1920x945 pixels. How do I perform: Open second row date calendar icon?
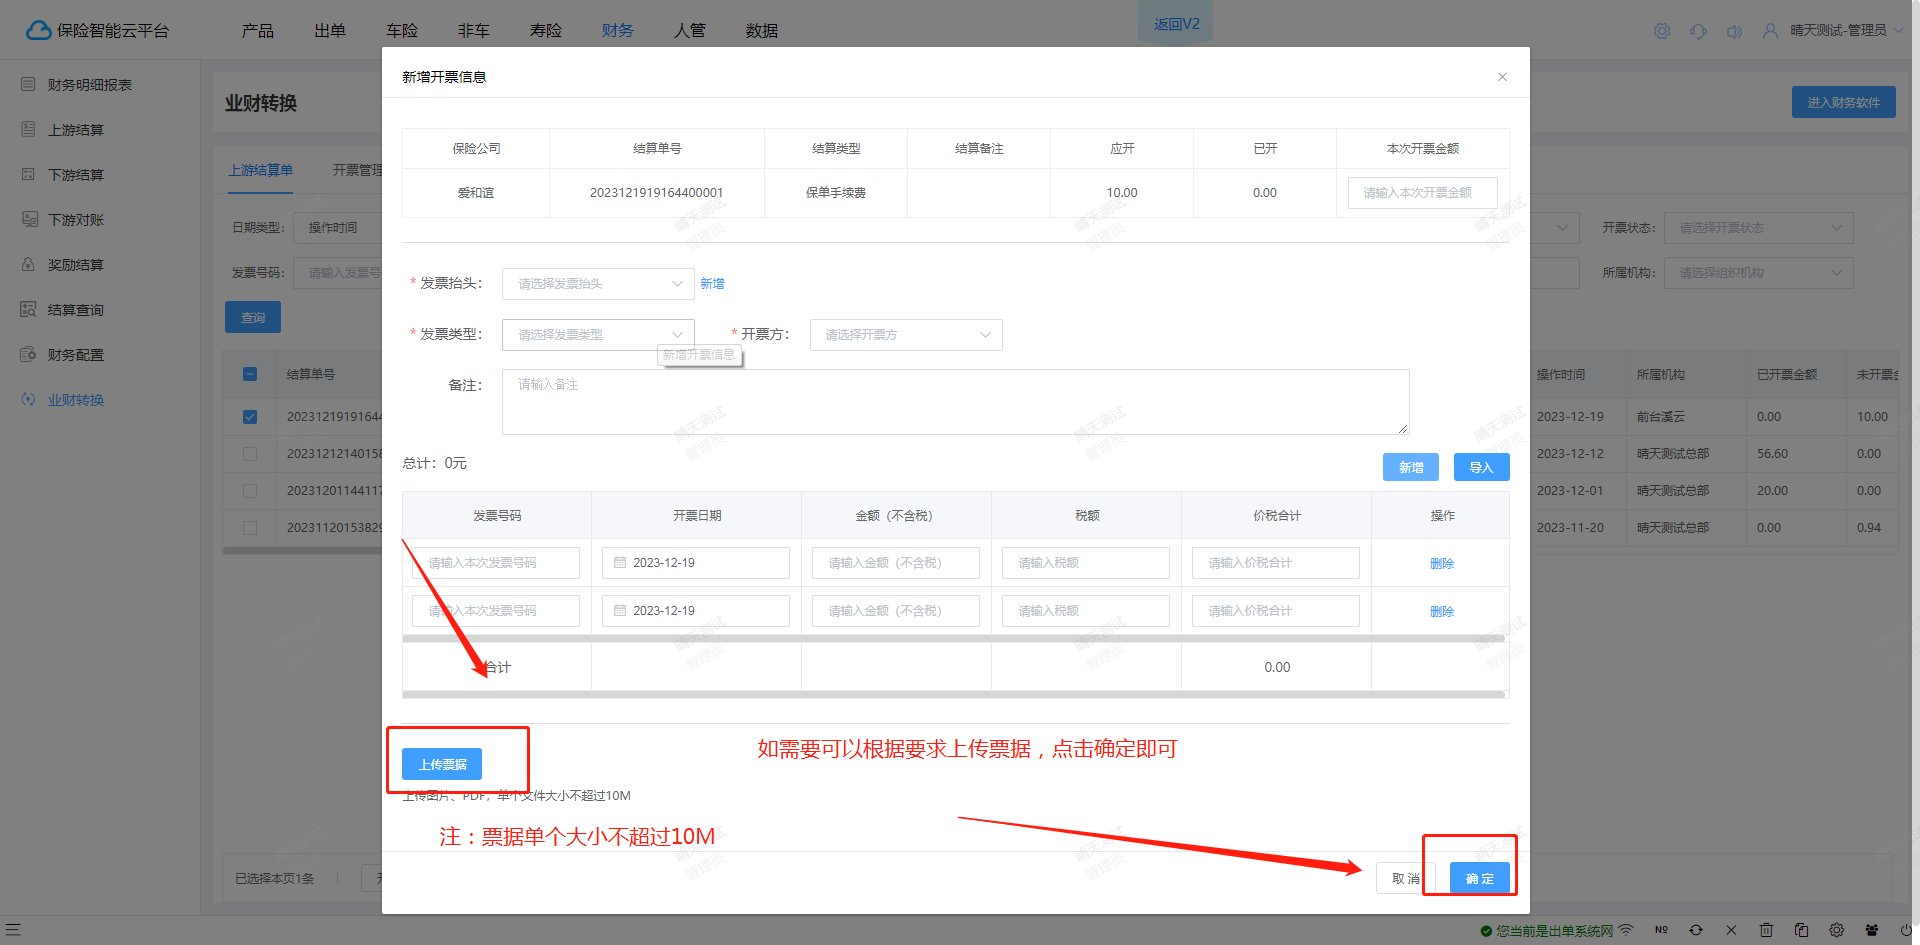pyautogui.click(x=620, y=610)
